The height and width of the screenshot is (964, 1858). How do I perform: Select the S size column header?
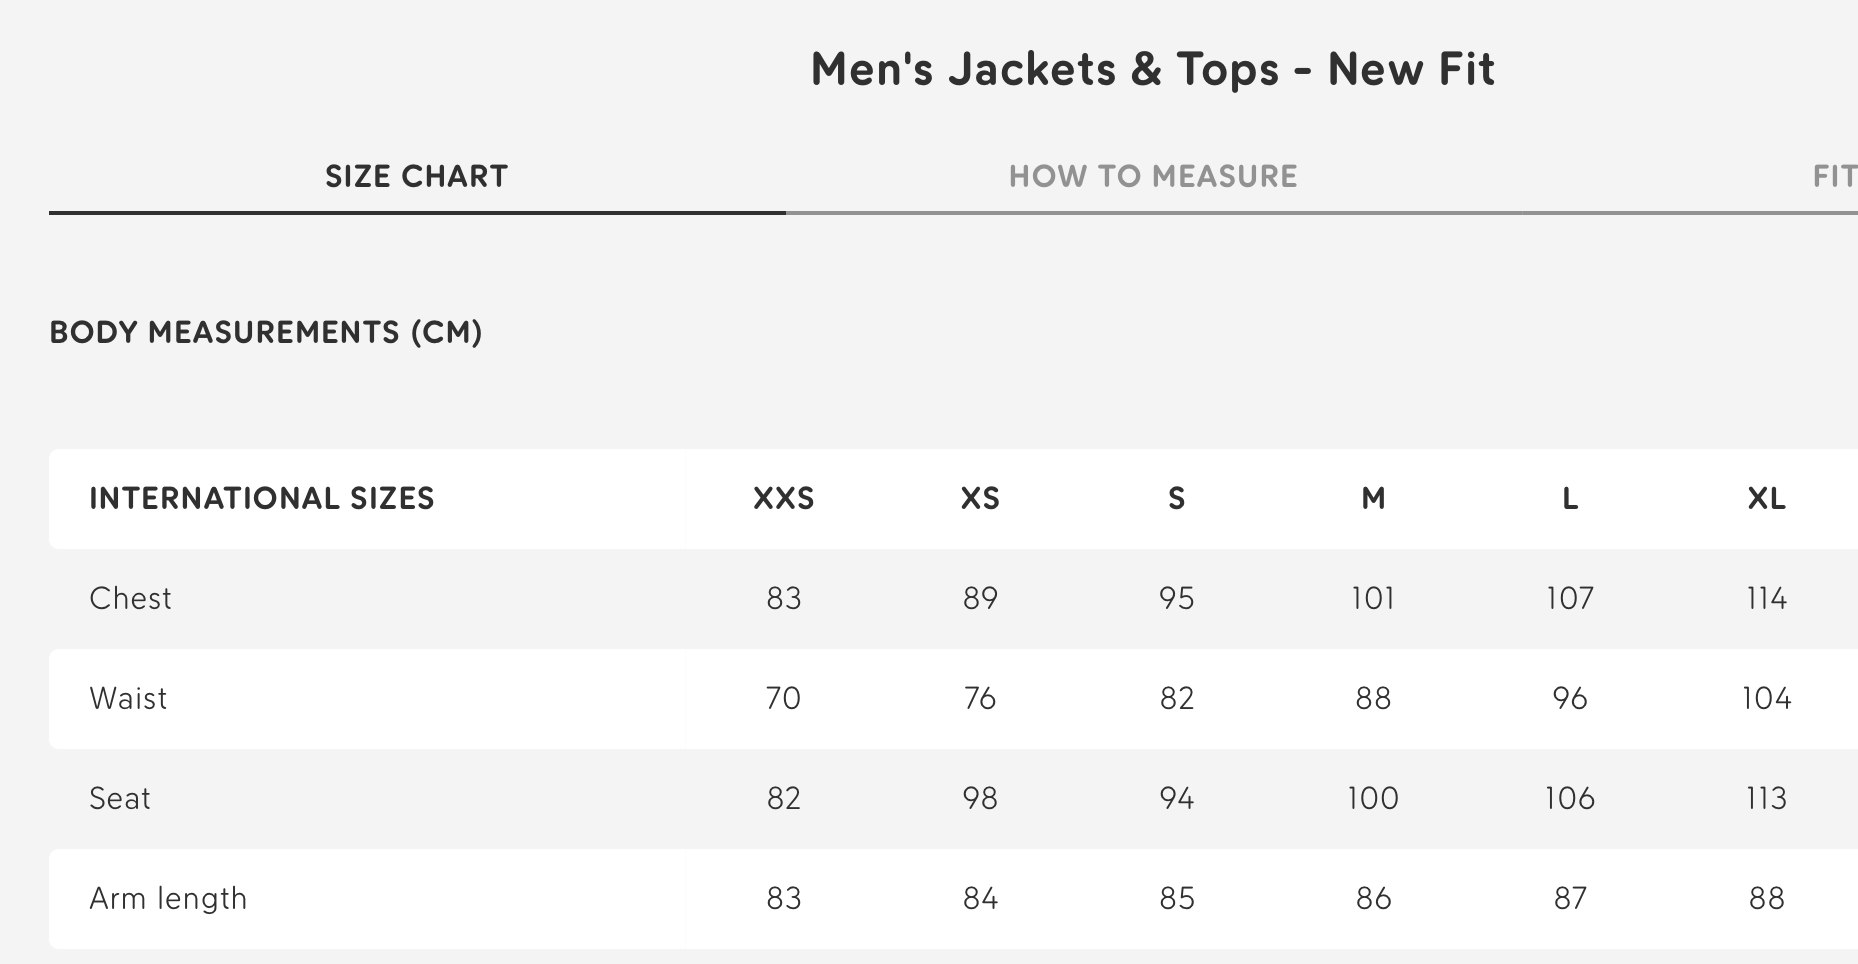coord(1177,498)
